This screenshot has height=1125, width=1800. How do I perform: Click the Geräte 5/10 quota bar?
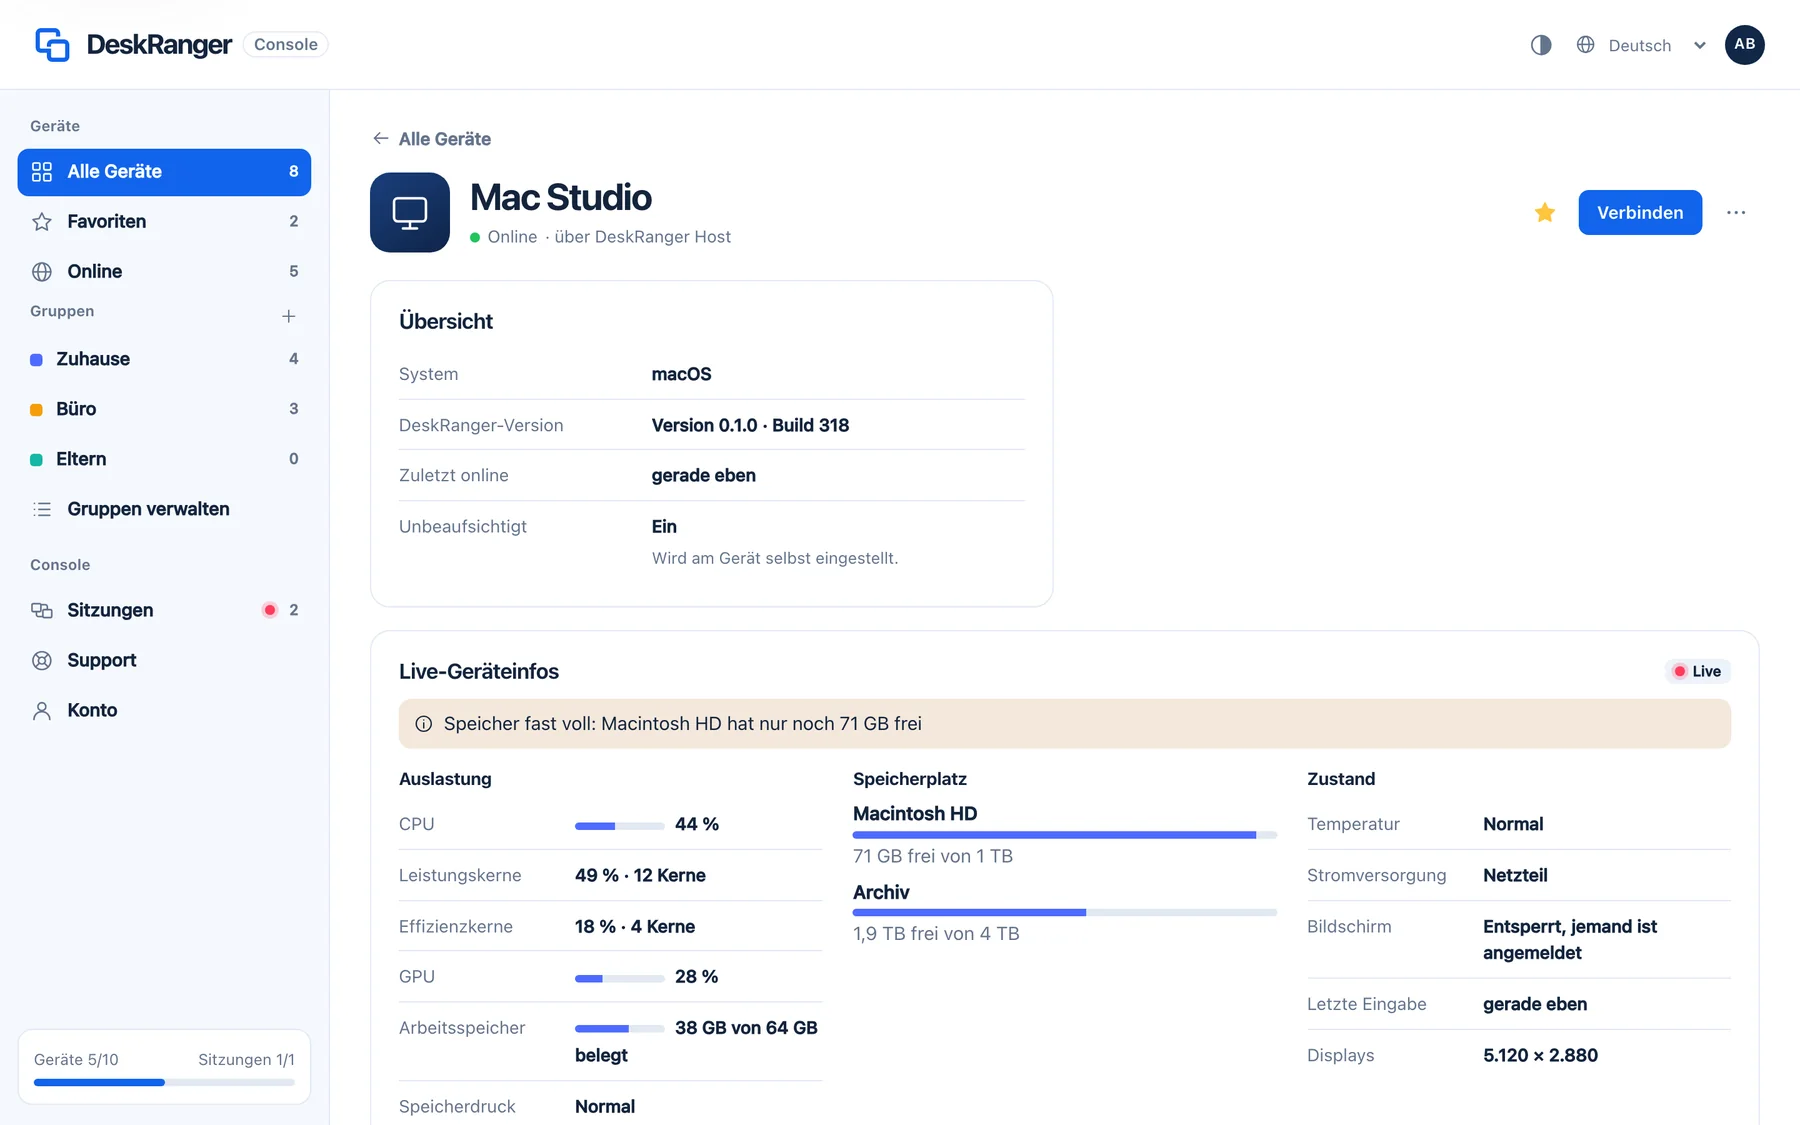pos(164,1082)
